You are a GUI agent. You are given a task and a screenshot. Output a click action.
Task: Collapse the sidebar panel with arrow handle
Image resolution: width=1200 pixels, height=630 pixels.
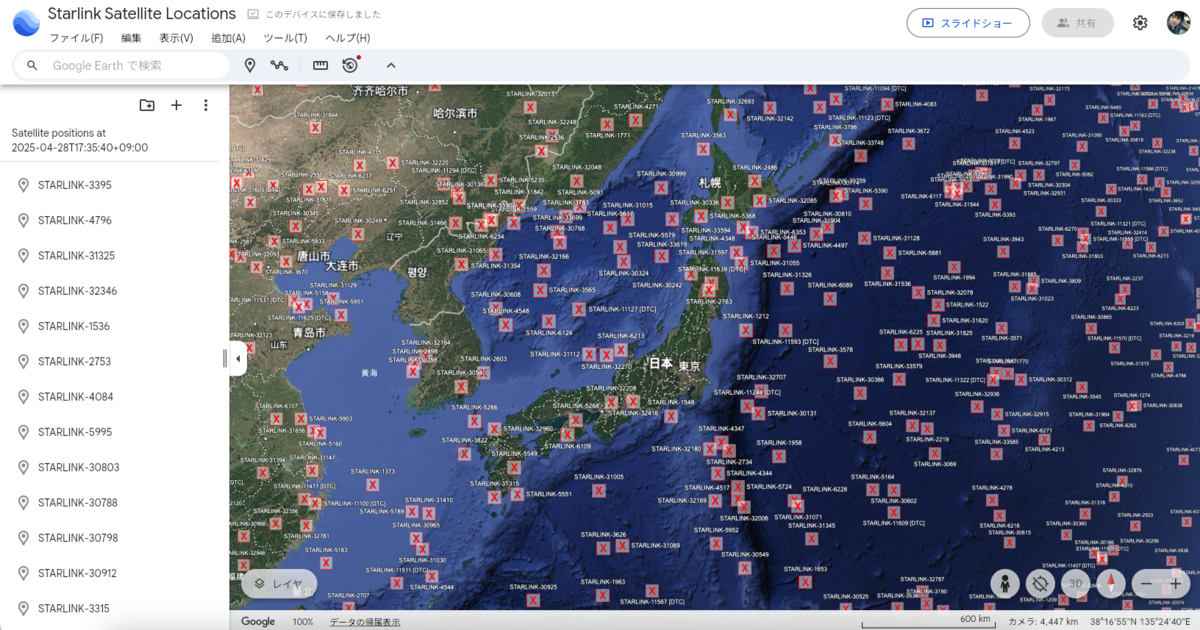(238, 359)
